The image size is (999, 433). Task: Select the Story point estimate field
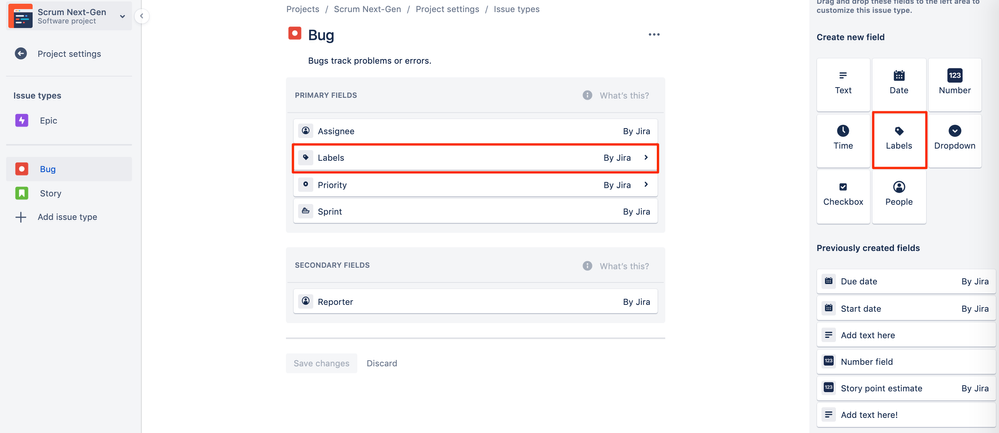click(x=906, y=388)
